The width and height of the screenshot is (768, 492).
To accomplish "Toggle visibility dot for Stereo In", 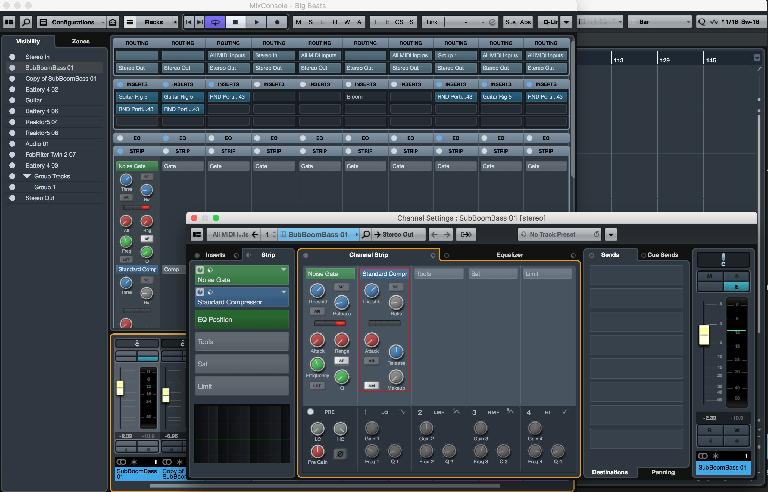I will coord(12,57).
